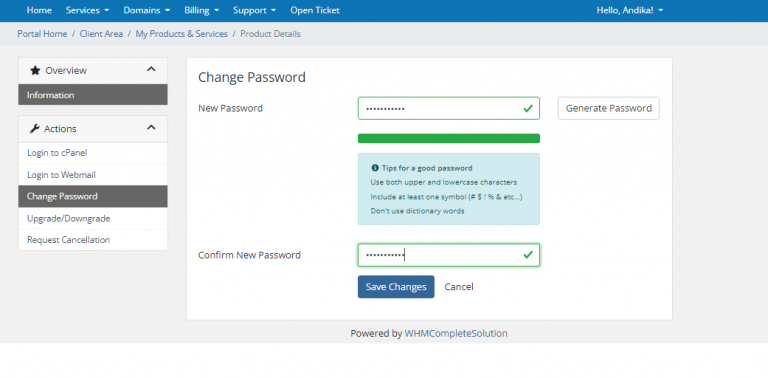
Task: Open the Hello, Andika! account menu
Action: (x=629, y=10)
